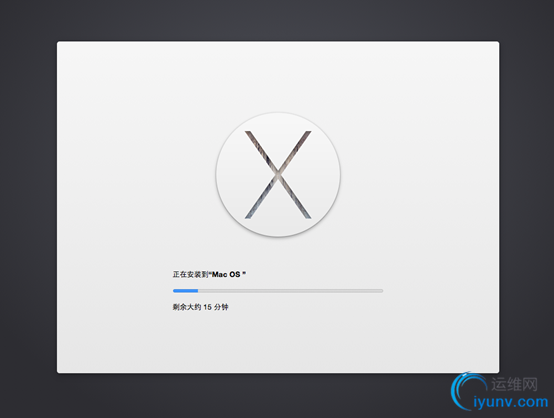554x418 pixels.
Task: Click the text "剩余大约 15 分钟"
Action: point(200,307)
